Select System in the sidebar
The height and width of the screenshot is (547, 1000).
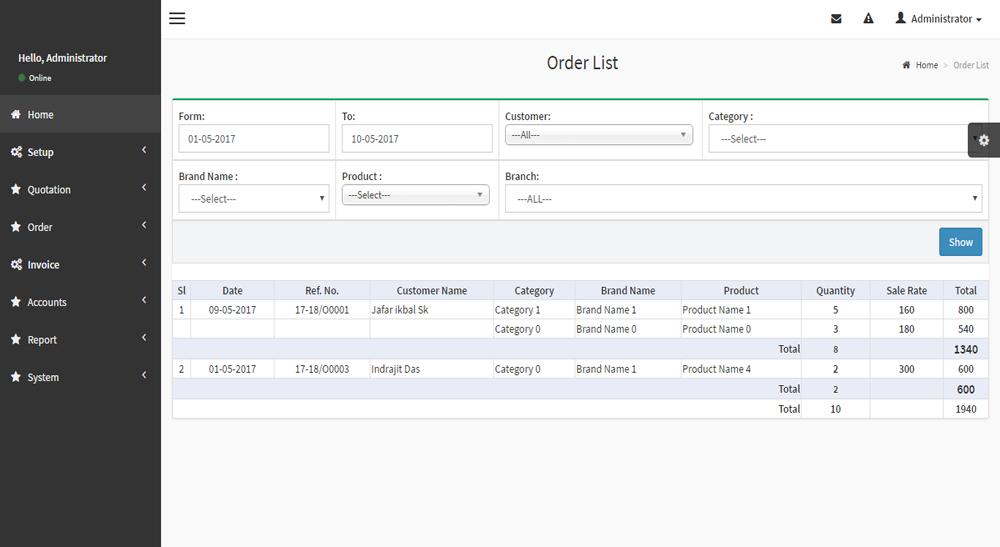(x=80, y=377)
